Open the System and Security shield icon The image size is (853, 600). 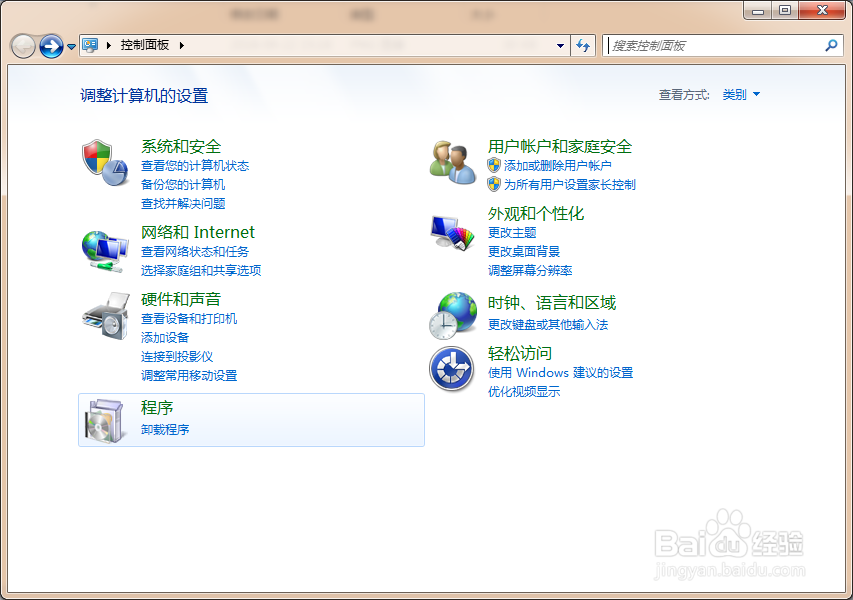pos(105,163)
